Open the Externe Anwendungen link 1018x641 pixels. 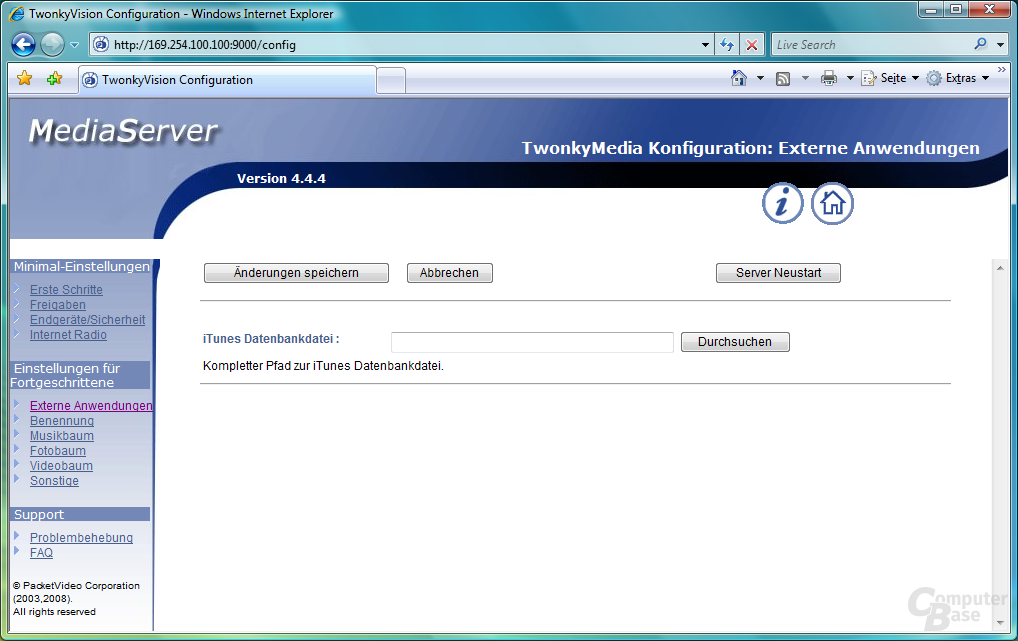tap(91, 405)
